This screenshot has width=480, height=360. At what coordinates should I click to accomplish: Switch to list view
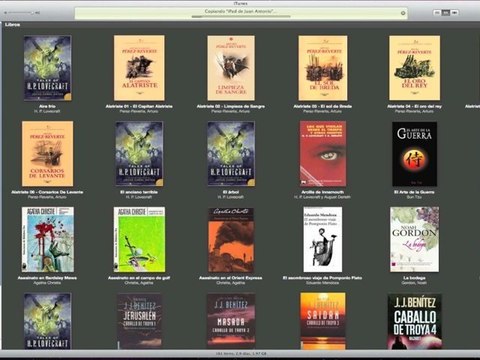437,13
